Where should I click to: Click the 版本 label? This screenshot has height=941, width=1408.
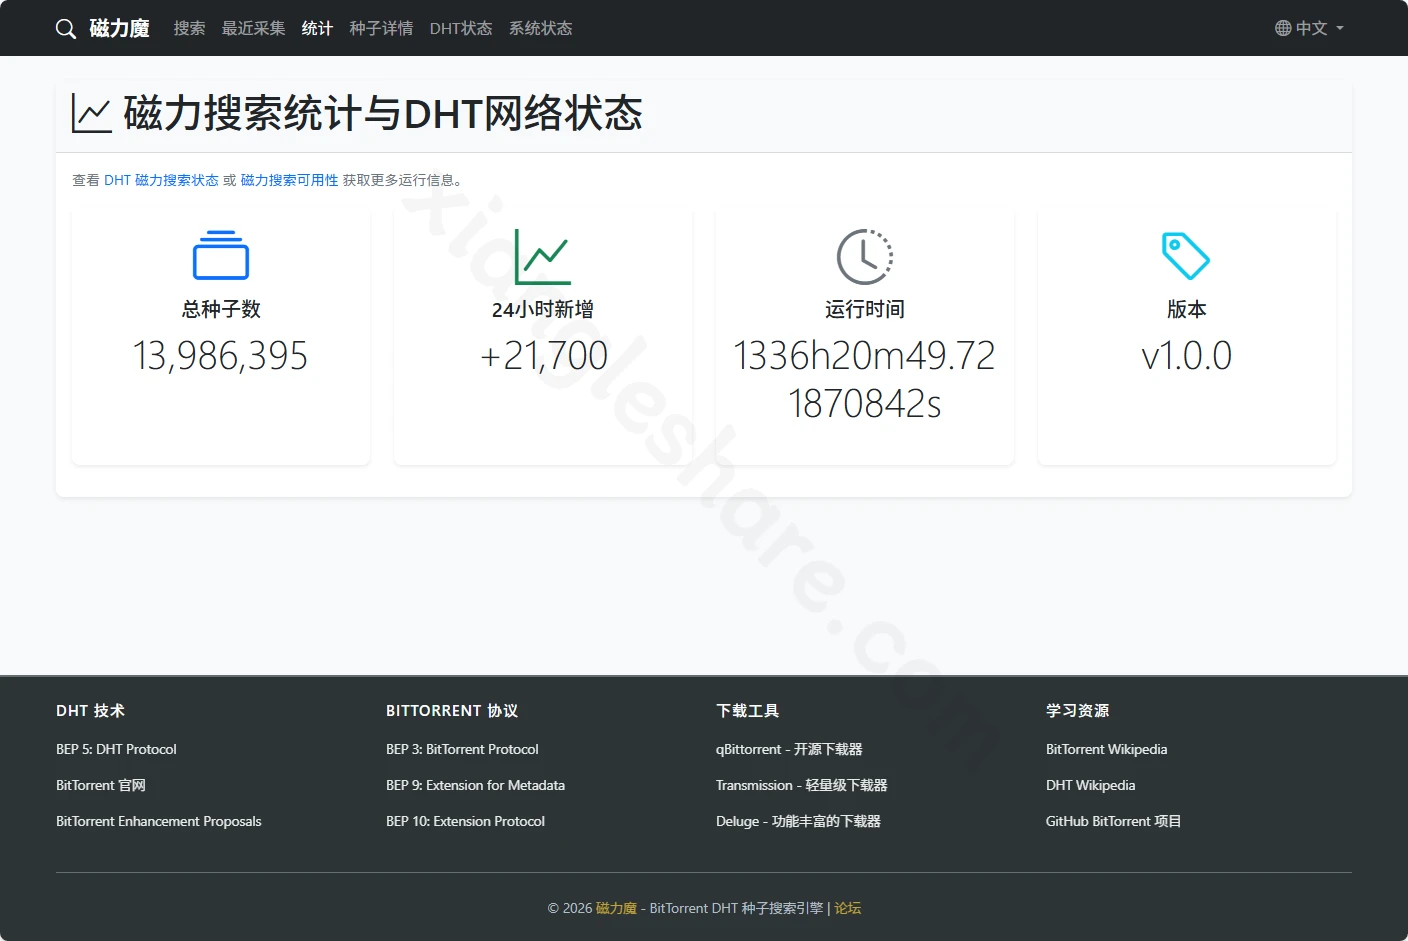tap(1186, 309)
